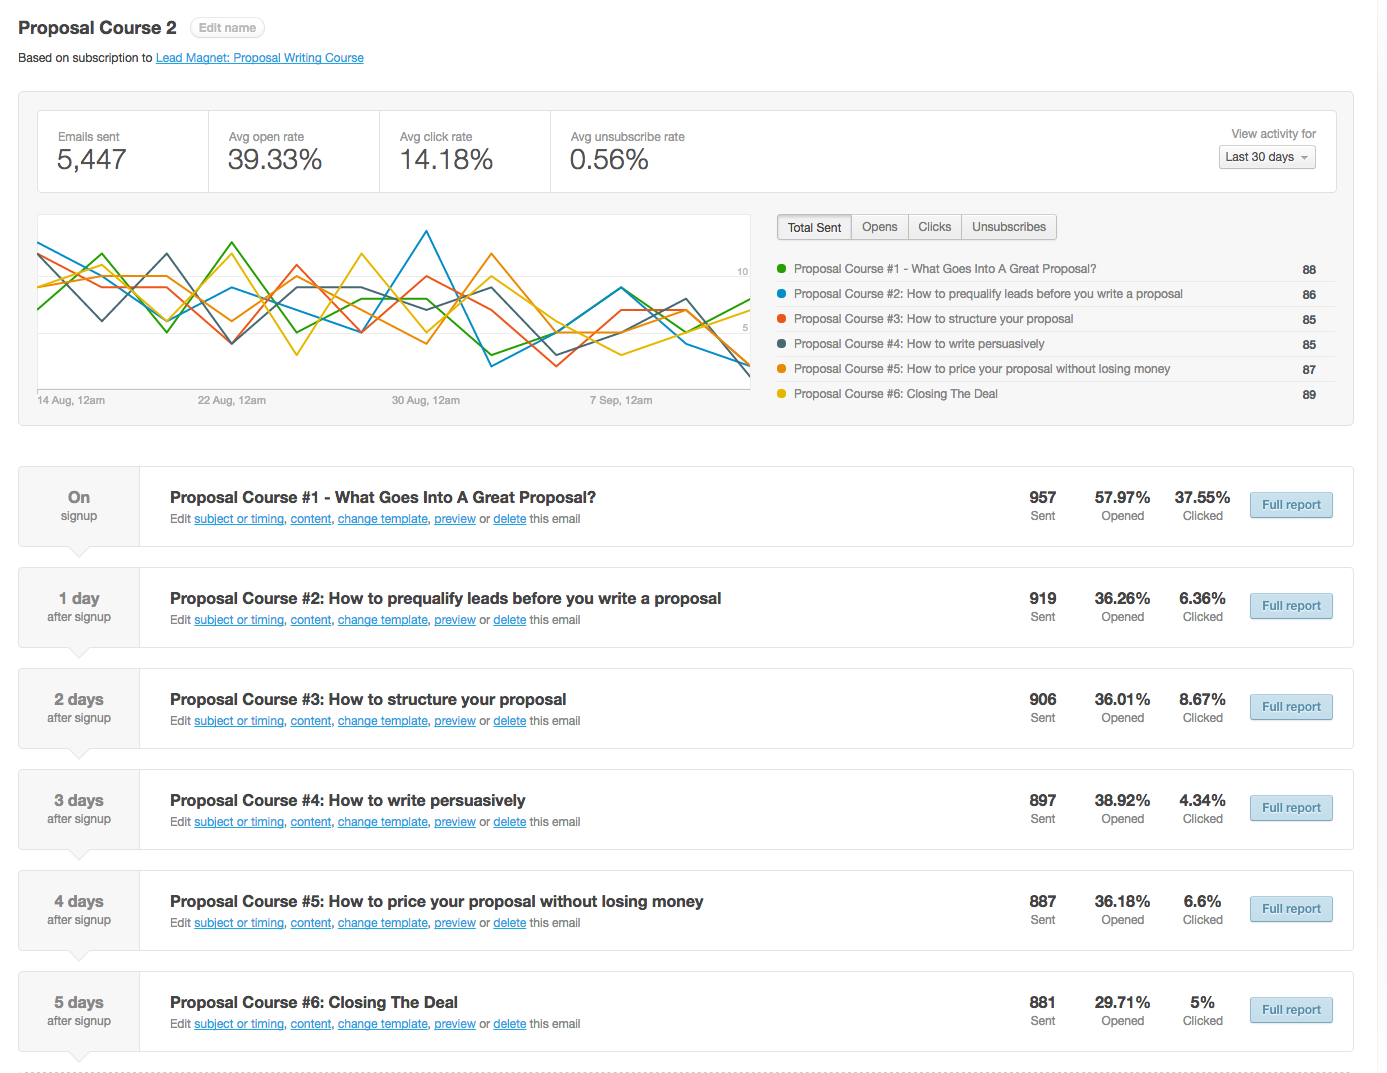Preview the Proposal Course #5 email
1387x1073 pixels.
tap(454, 923)
